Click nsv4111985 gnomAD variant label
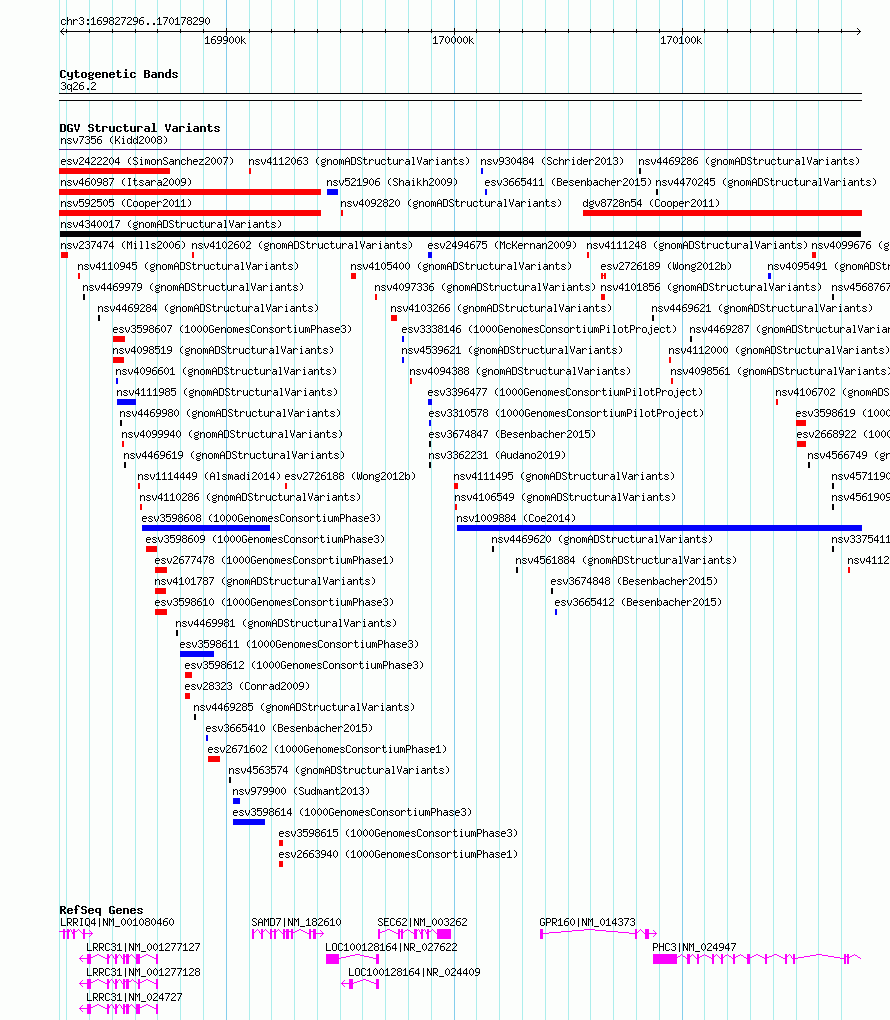The image size is (890, 1020). tap(227, 392)
